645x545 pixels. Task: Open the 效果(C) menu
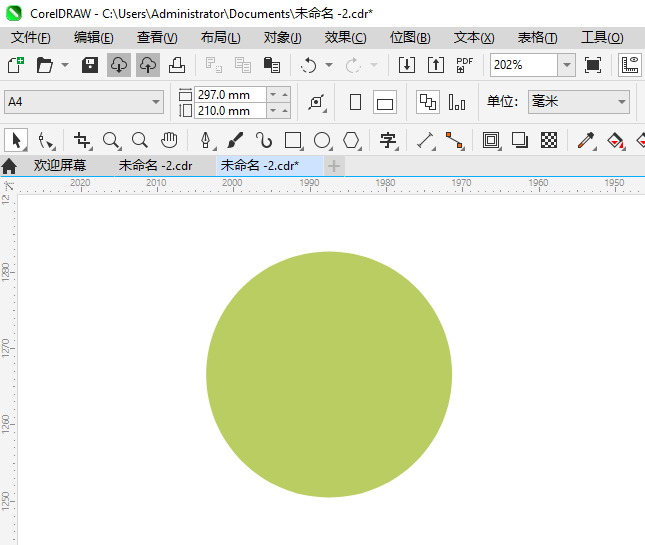pos(345,38)
